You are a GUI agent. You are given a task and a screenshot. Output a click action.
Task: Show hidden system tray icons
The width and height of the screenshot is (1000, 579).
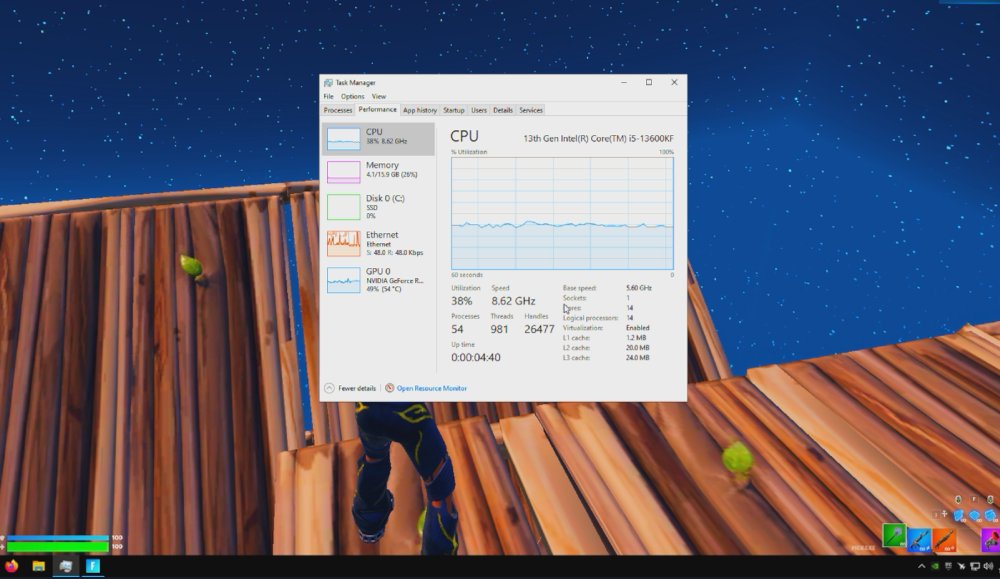[x=921, y=566]
